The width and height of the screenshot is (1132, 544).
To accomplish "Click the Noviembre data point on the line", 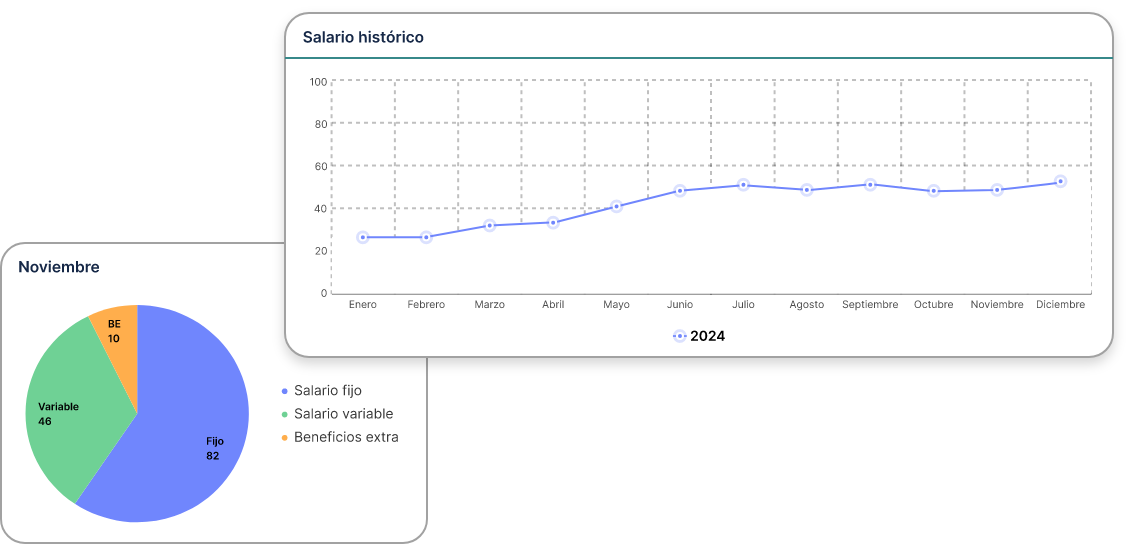I will [997, 190].
